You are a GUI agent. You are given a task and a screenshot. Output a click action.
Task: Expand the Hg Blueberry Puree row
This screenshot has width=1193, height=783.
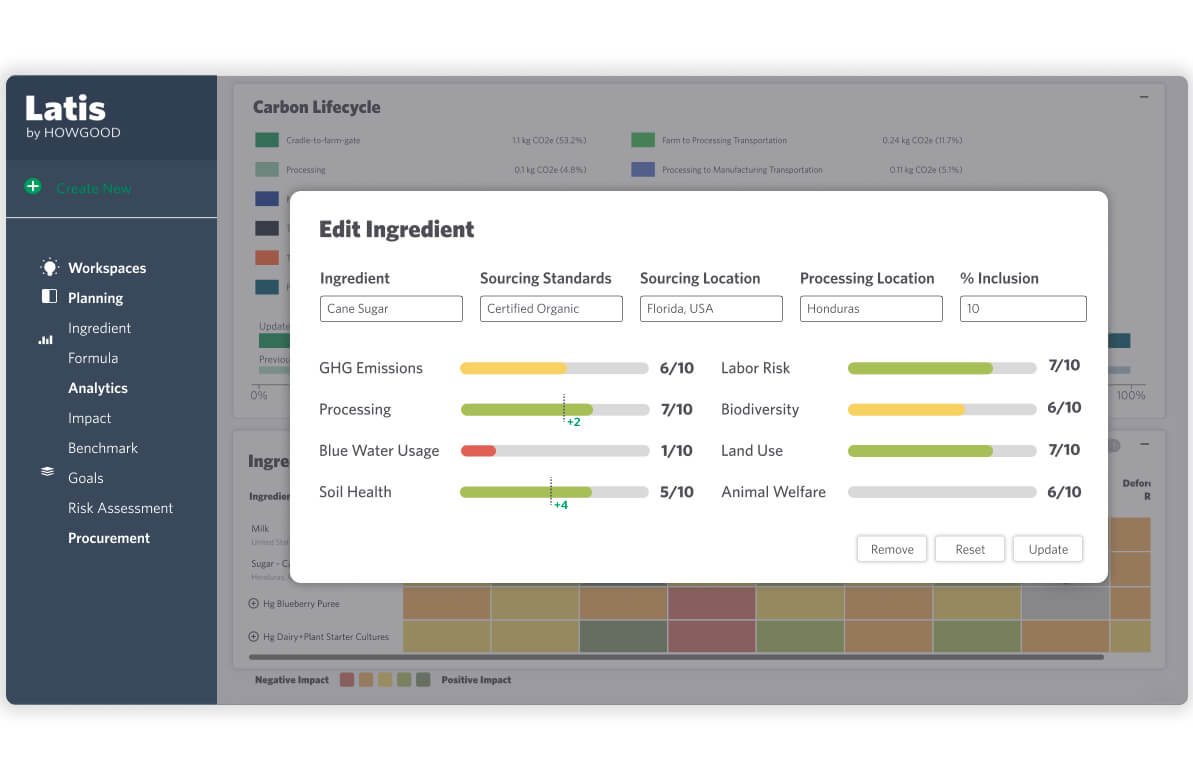[253, 604]
